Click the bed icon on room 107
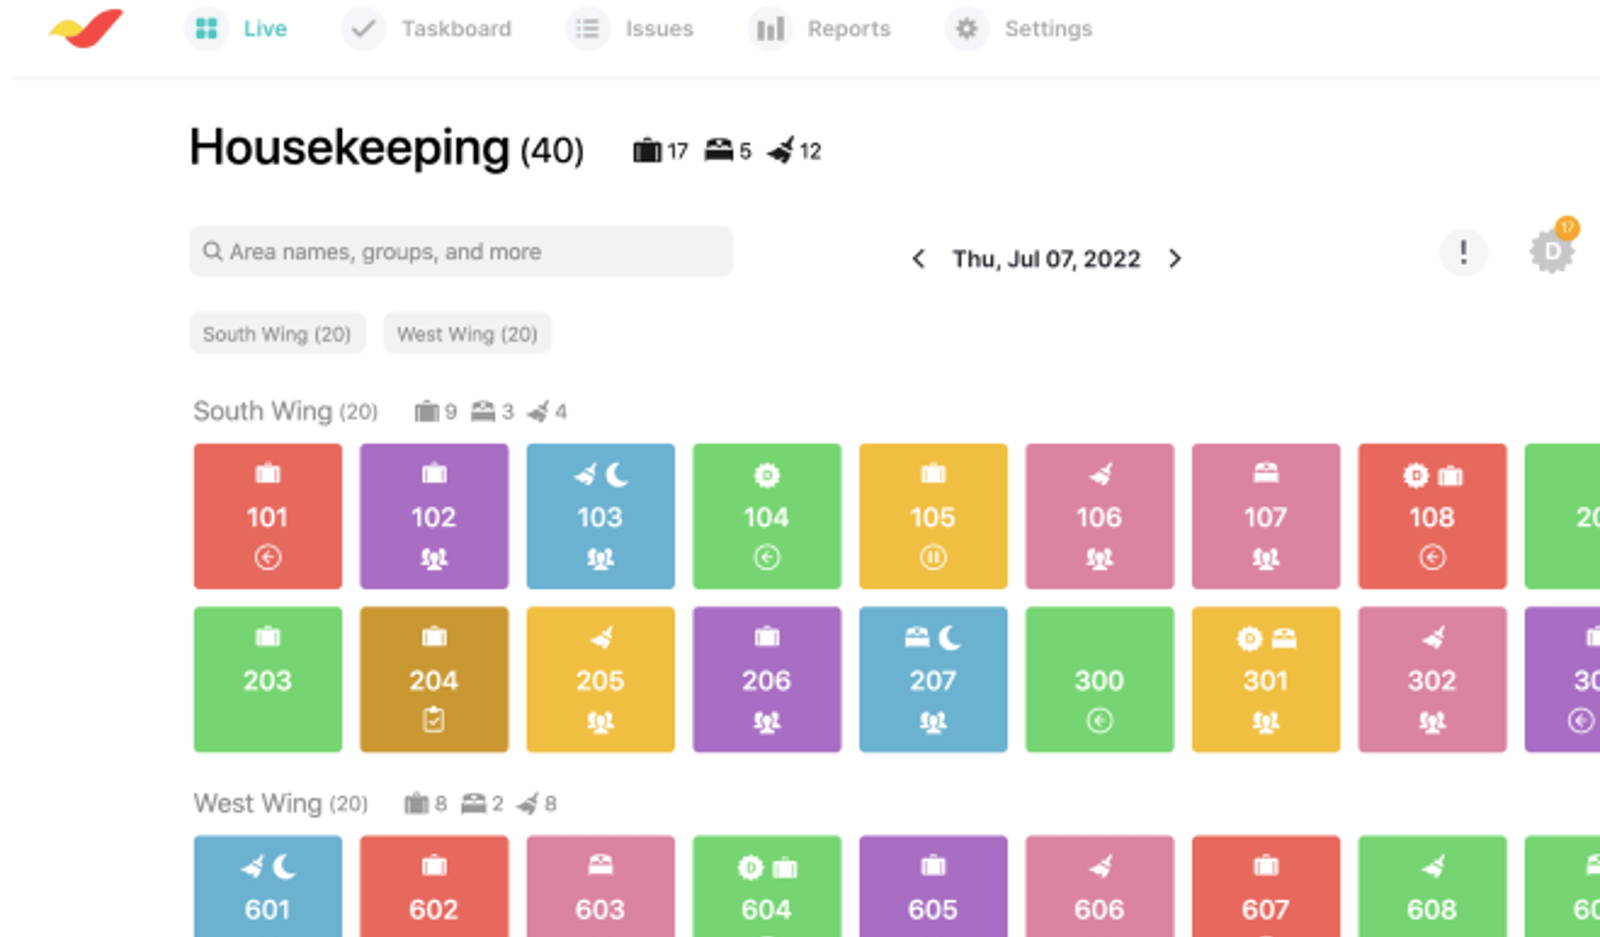1600x937 pixels. pos(1266,473)
